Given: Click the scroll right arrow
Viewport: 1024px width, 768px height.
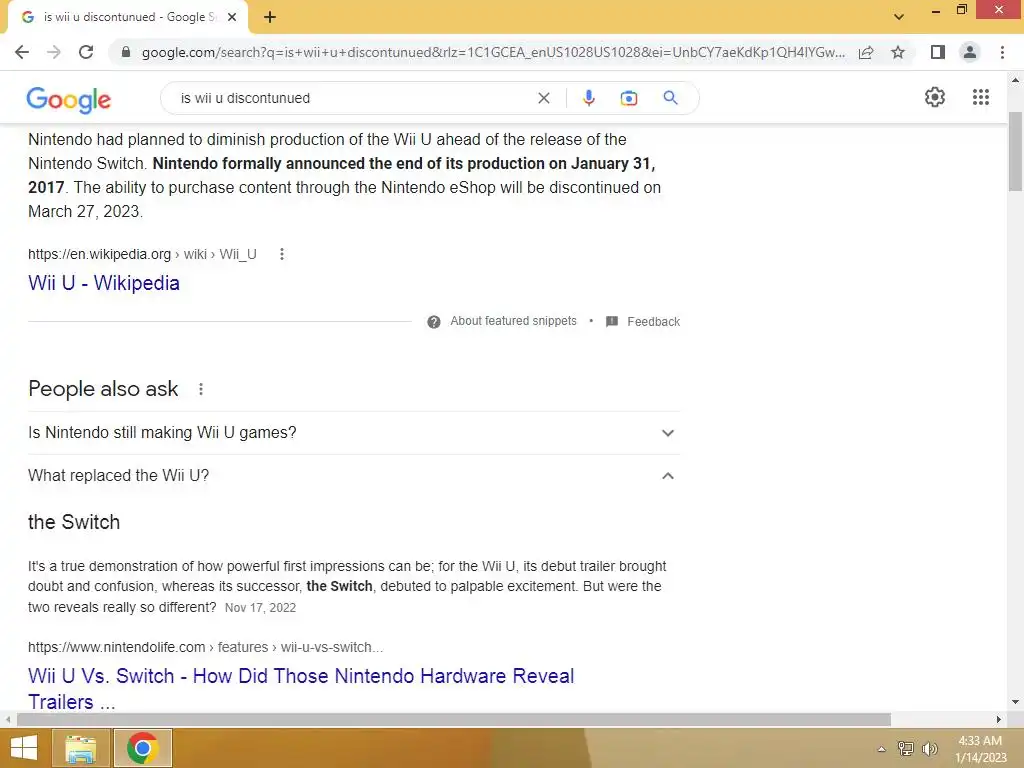Looking at the screenshot, I should 999,719.
